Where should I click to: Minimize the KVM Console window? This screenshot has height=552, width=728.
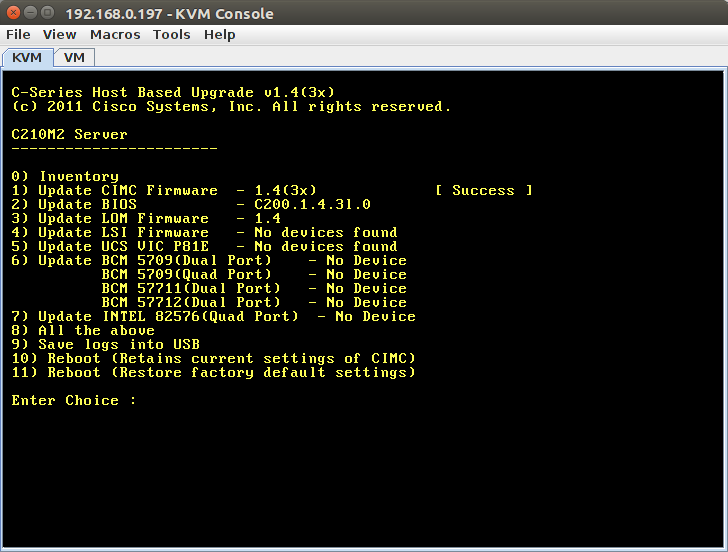pos(30,13)
